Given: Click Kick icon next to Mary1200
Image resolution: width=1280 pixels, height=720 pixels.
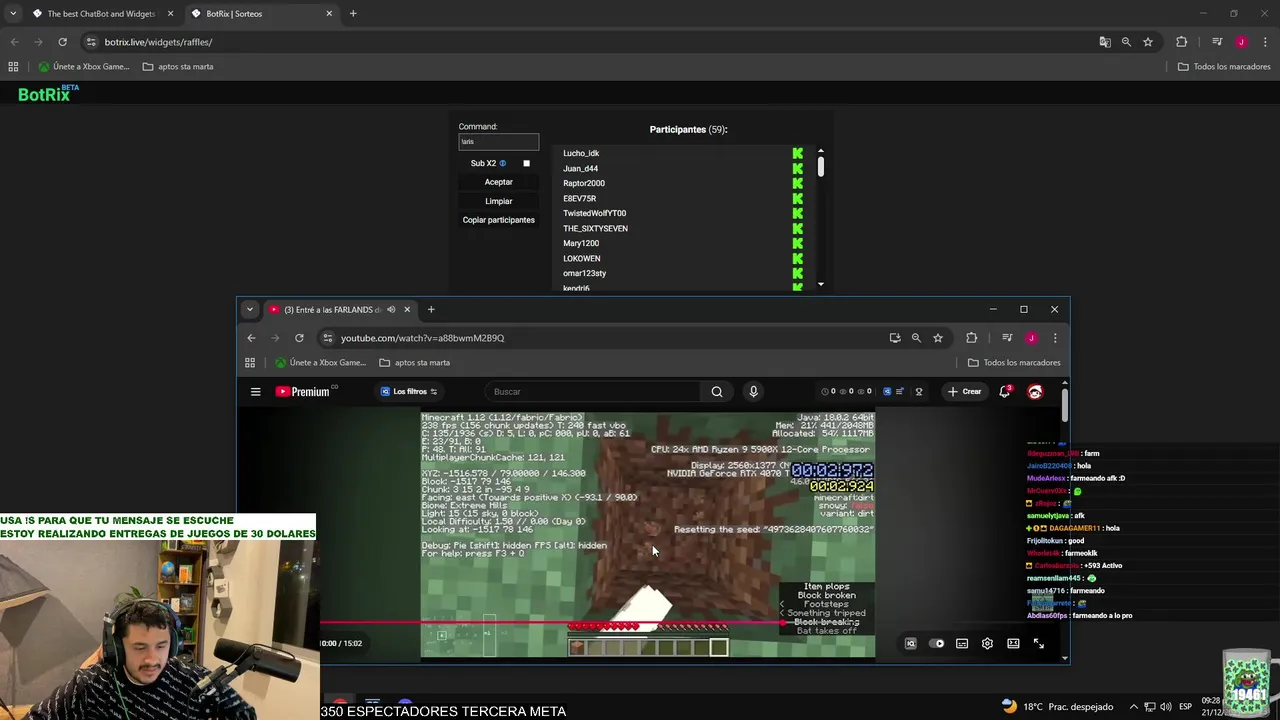Looking at the screenshot, I should click(797, 243).
